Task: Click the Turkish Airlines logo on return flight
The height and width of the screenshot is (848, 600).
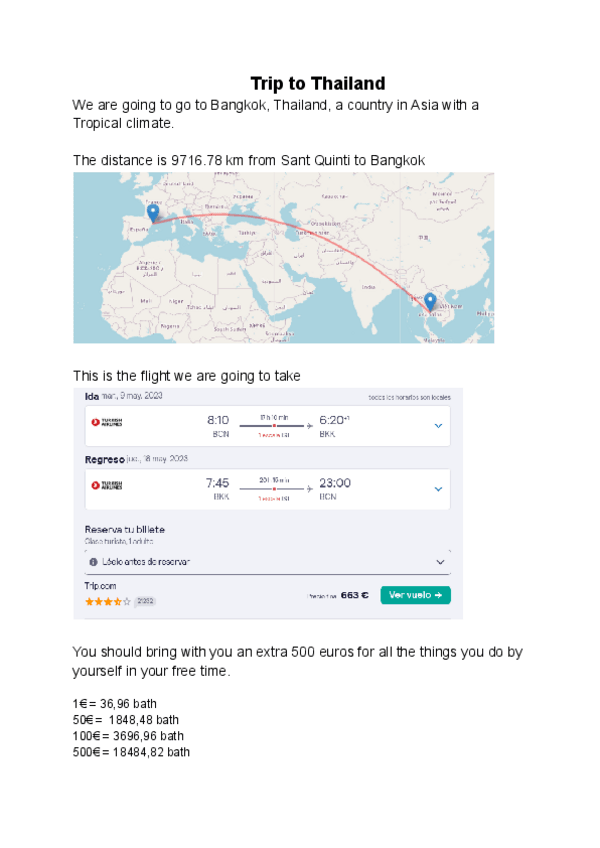Action: tap(107, 486)
